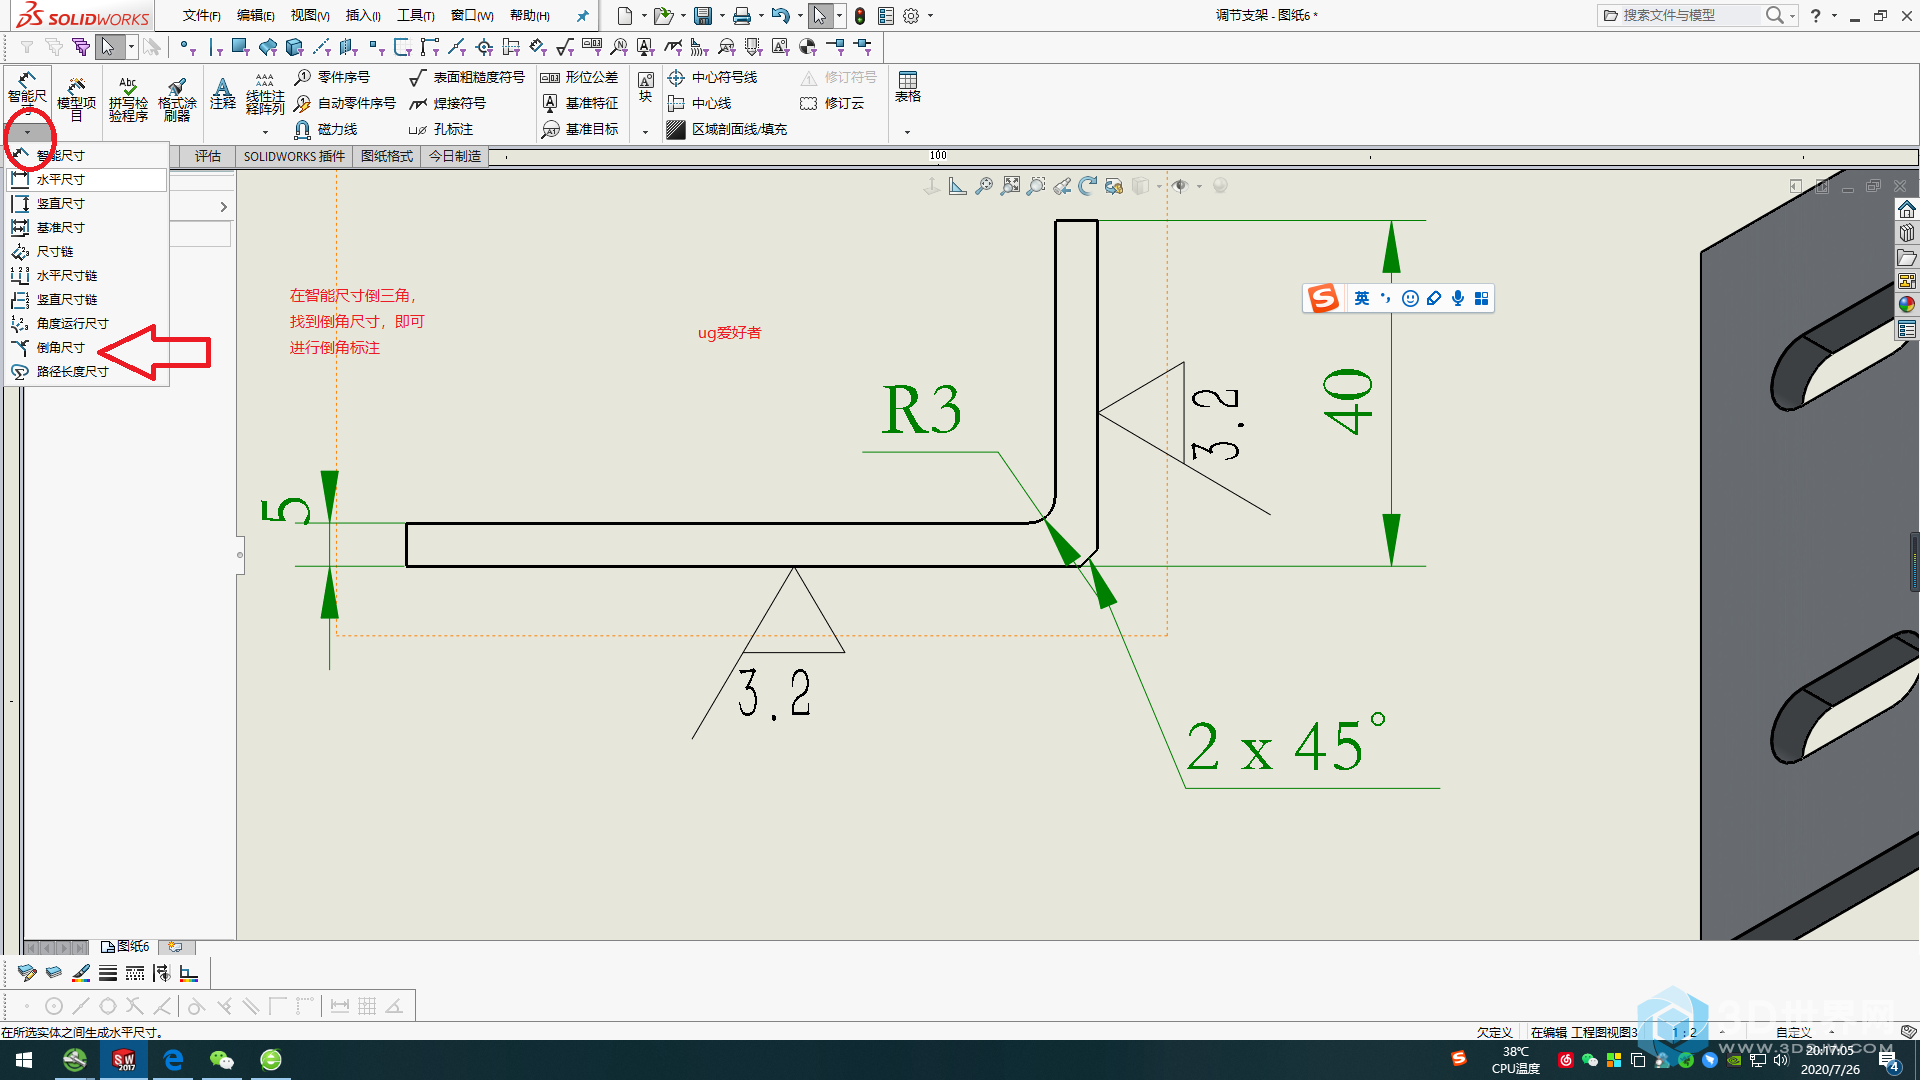Open the 评估 evaluate tab

click(208, 156)
